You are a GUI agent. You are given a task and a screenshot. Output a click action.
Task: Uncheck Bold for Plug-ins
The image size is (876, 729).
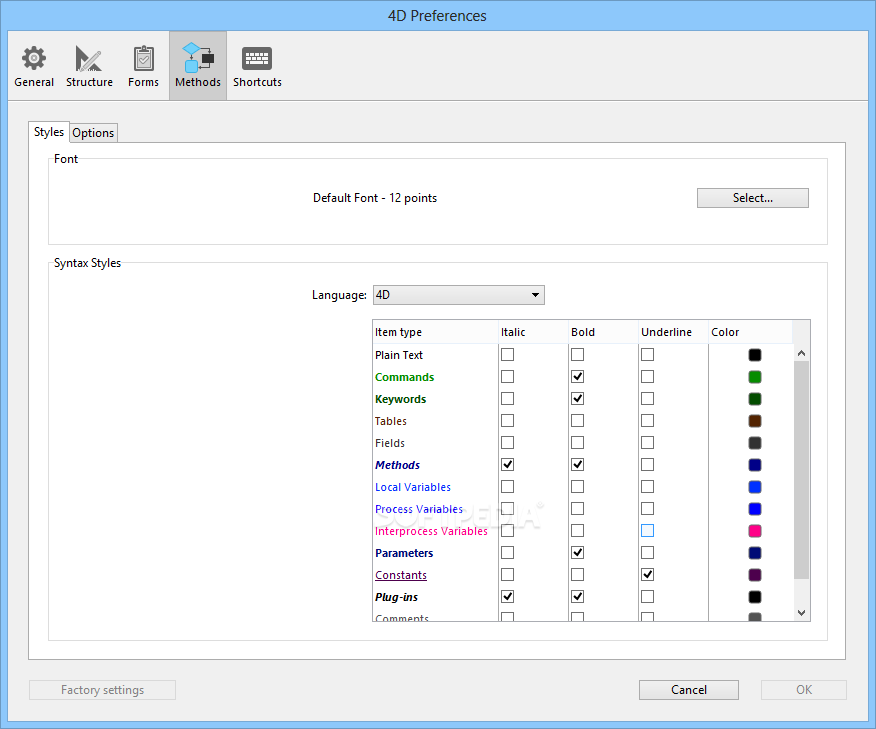point(578,597)
